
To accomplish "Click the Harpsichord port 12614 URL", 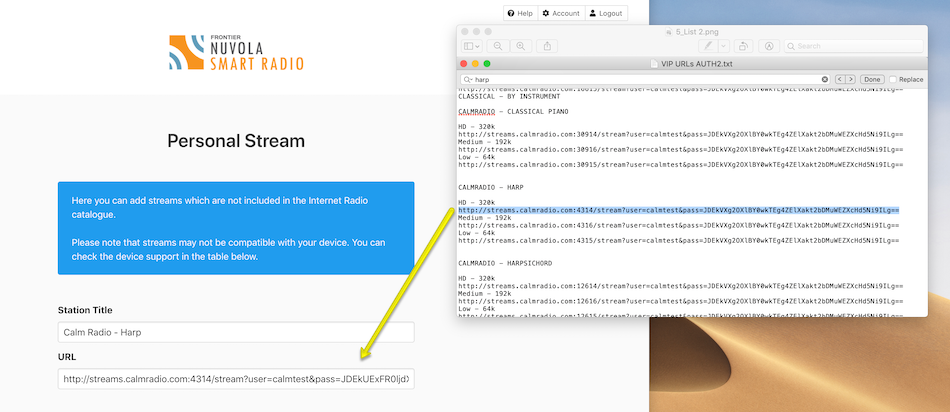I will [680, 286].
